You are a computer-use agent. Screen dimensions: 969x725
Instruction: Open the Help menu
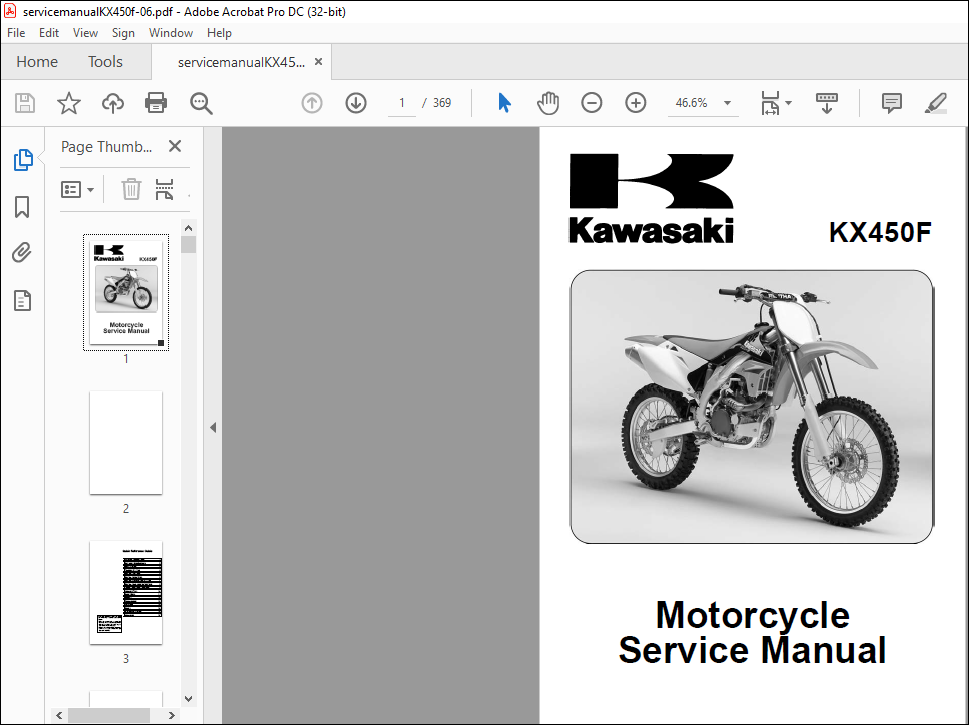(x=219, y=33)
